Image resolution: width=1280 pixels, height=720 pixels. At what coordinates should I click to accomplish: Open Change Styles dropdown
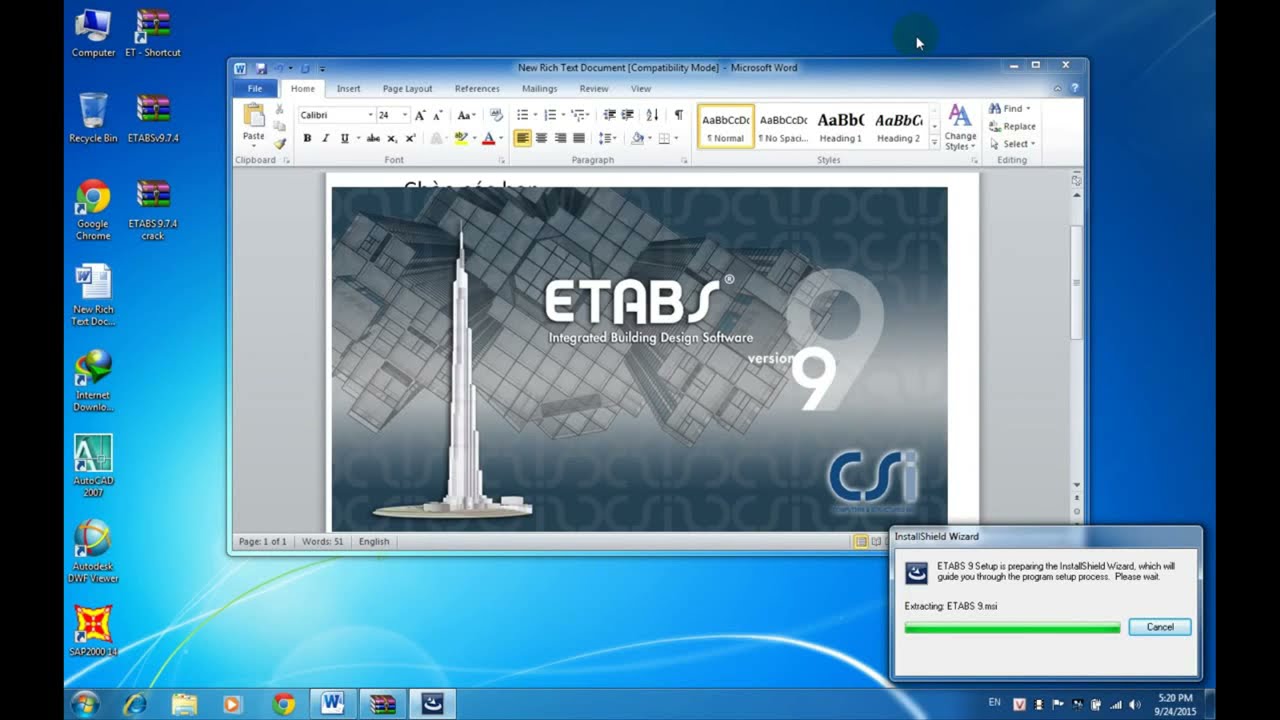(960, 126)
